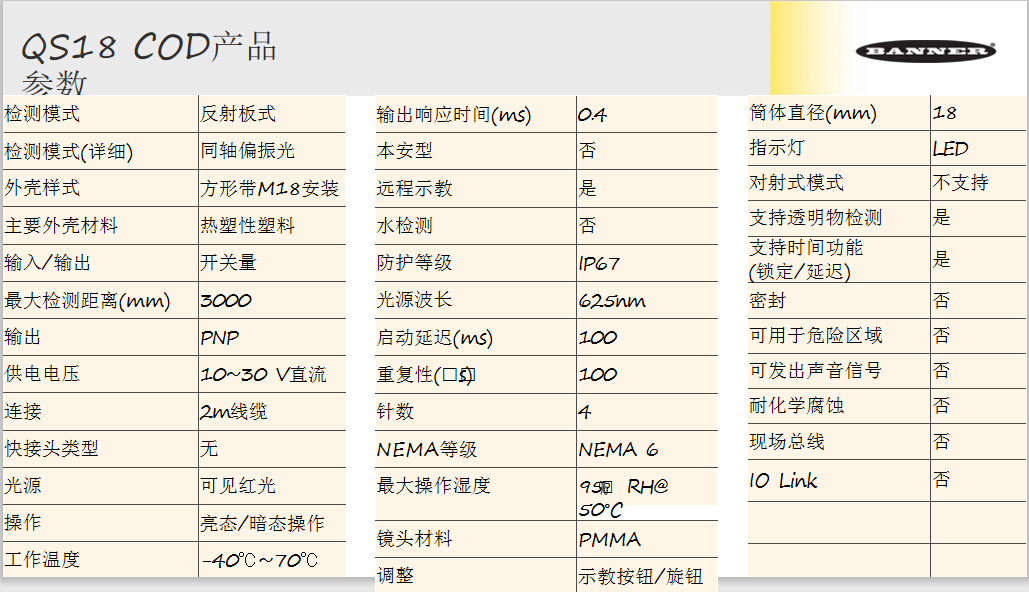Select the '镜头材料' label

[414, 539]
